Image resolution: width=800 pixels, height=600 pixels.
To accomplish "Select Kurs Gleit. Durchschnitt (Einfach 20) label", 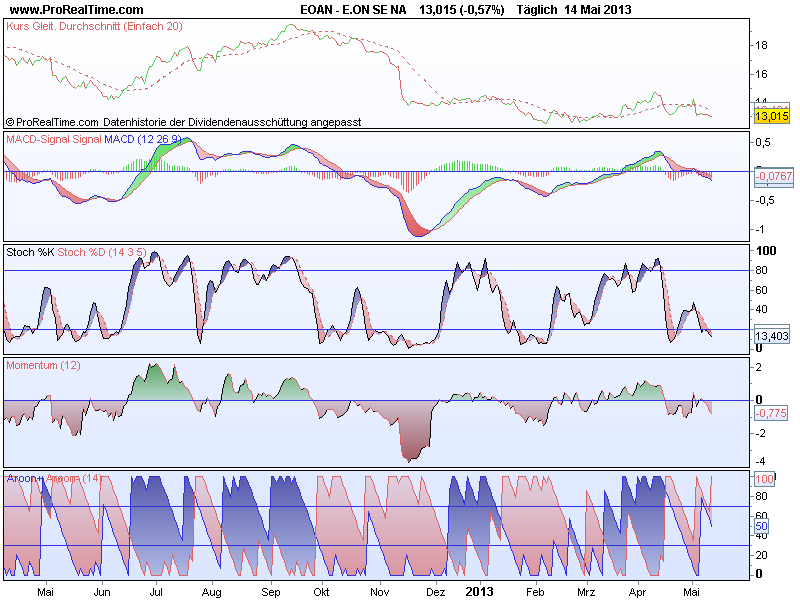I will pos(94,26).
